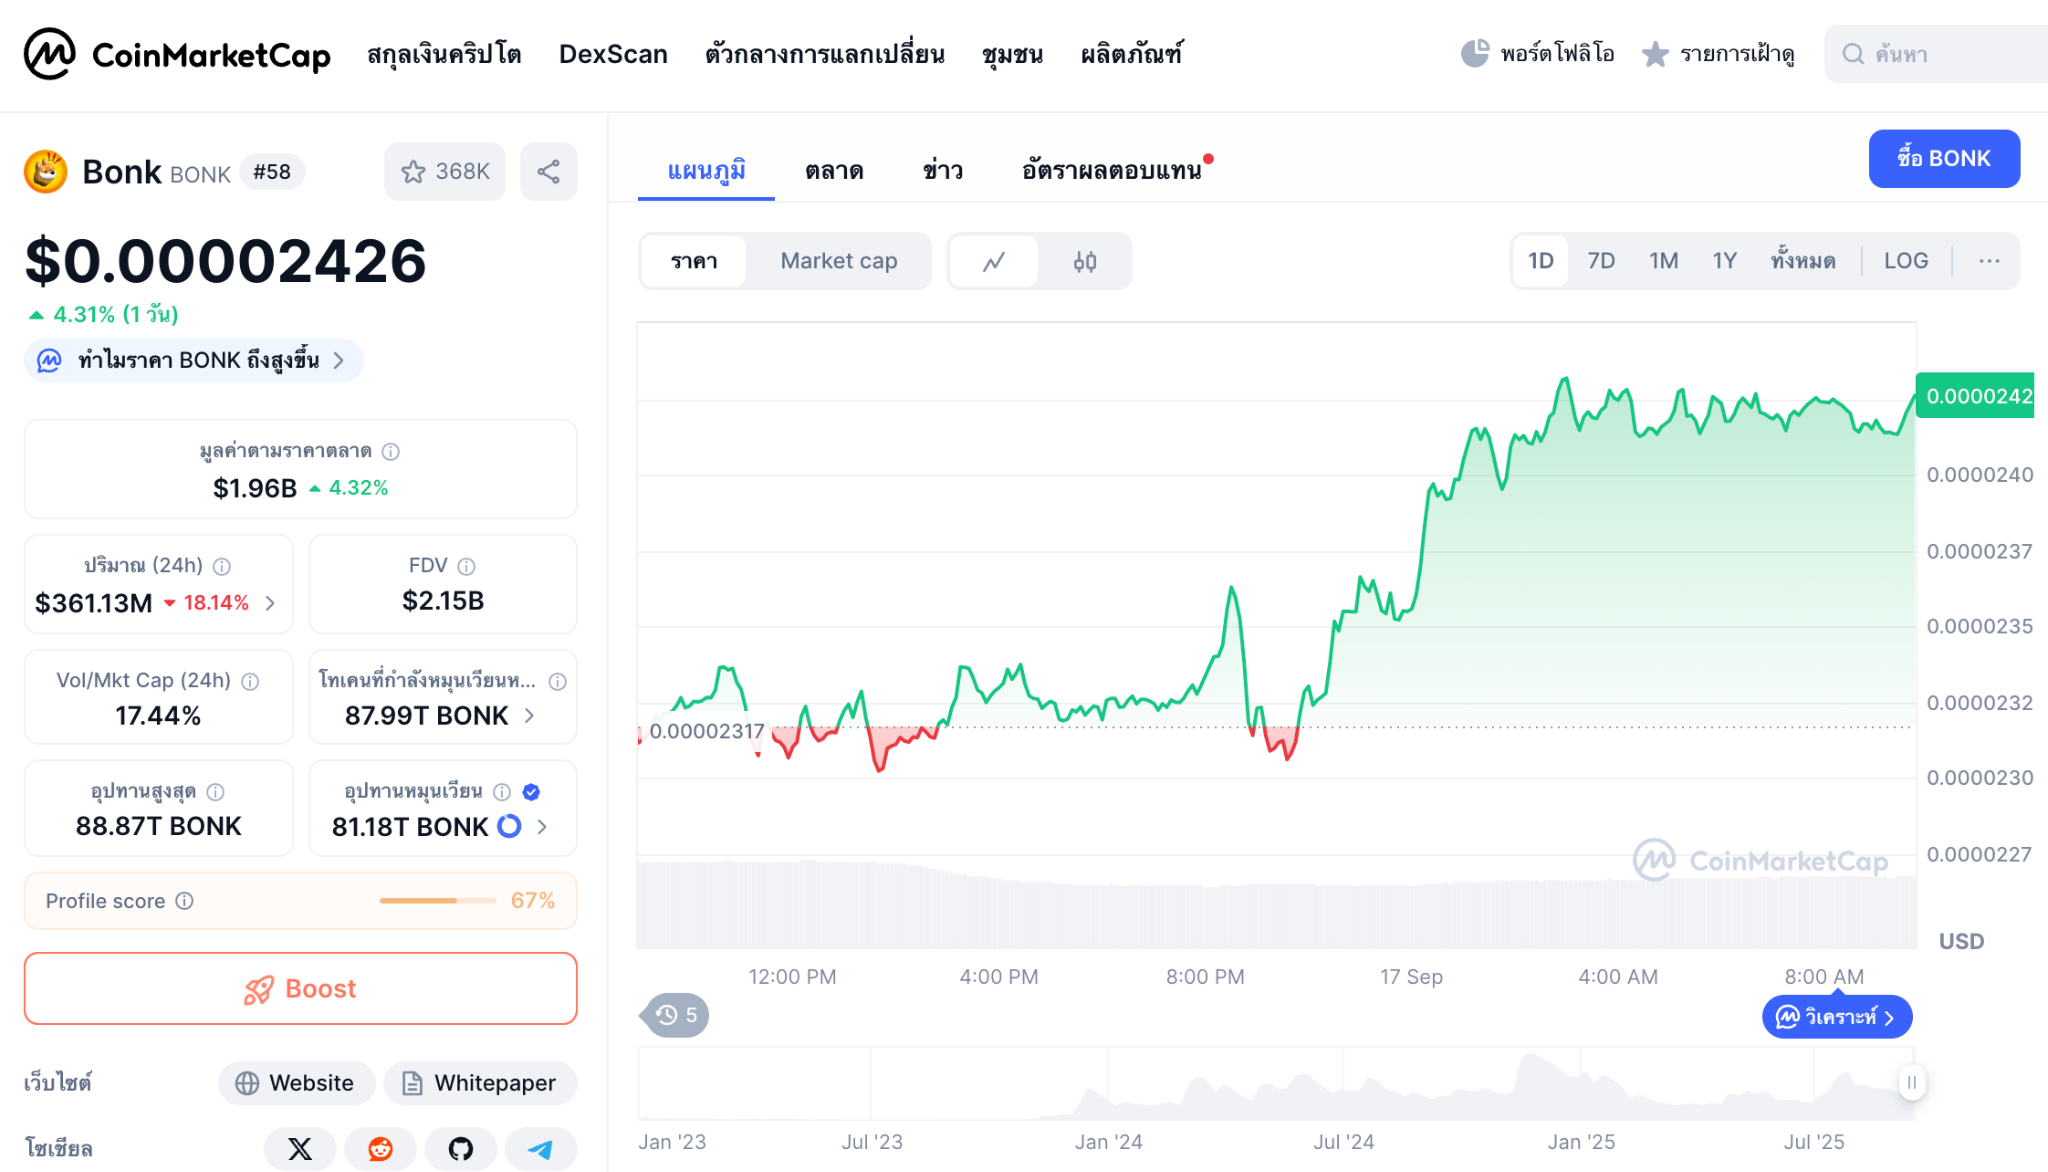2048x1172 pixels.
Task: Open the ตลาด (Markets) tab
Action: pos(834,171)
